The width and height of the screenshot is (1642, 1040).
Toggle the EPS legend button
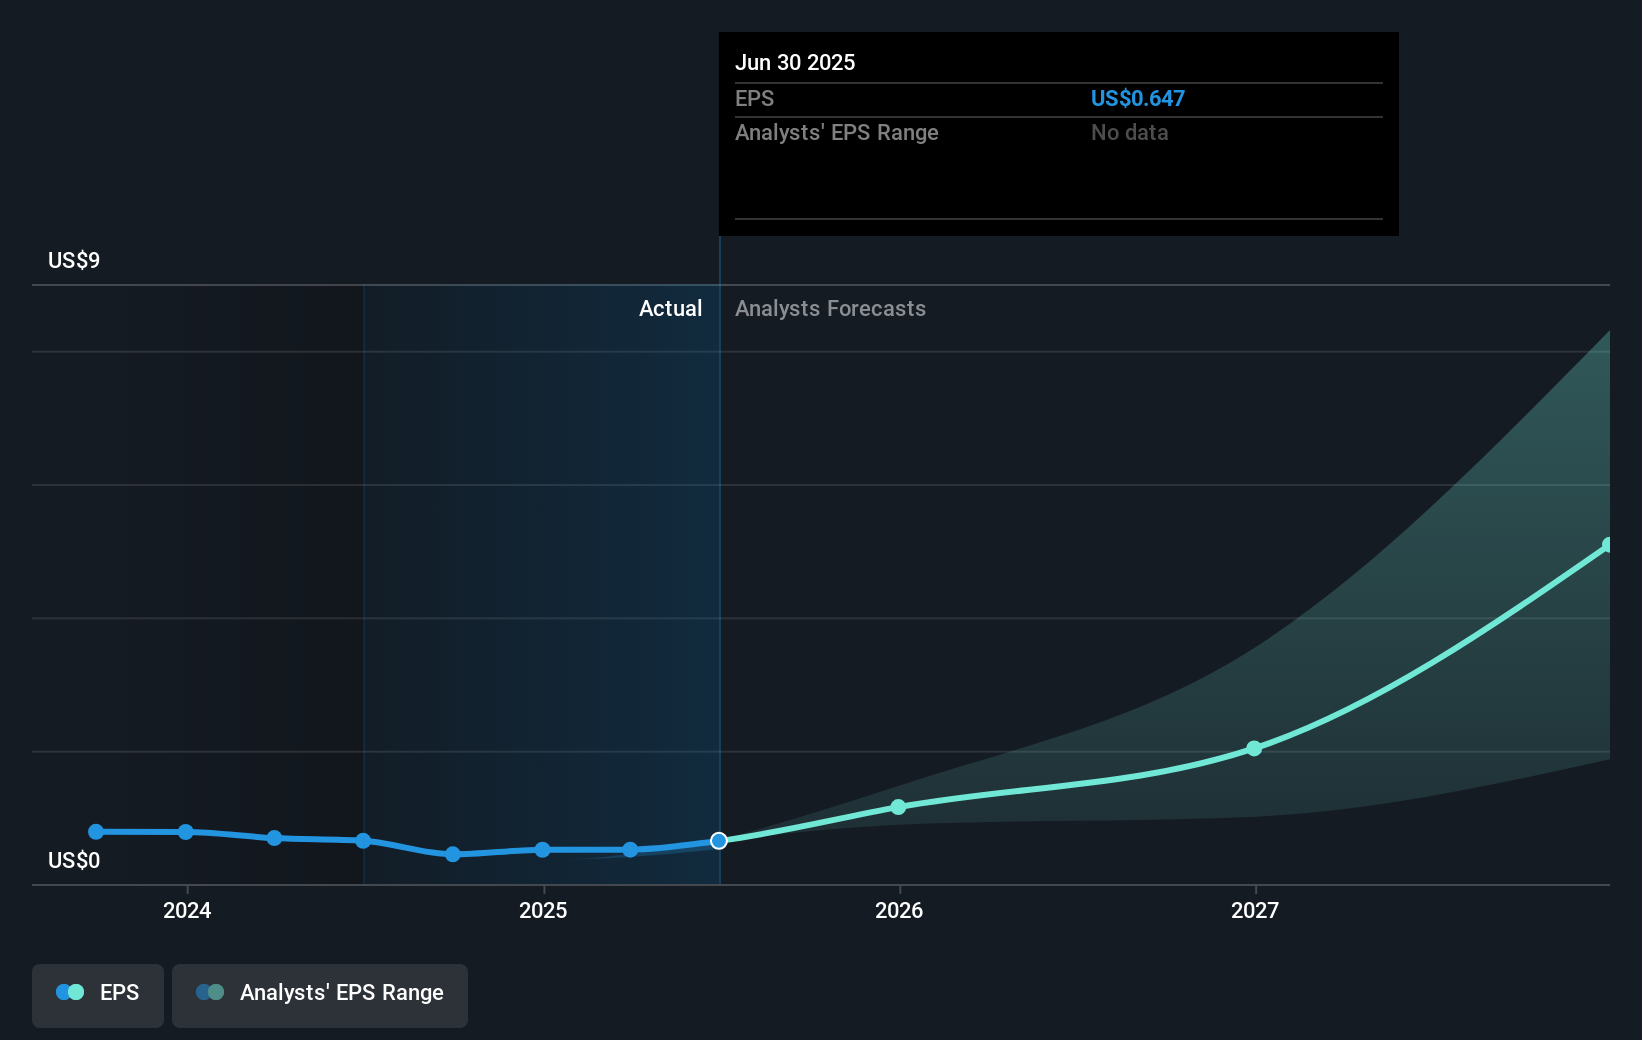point(98,995)
